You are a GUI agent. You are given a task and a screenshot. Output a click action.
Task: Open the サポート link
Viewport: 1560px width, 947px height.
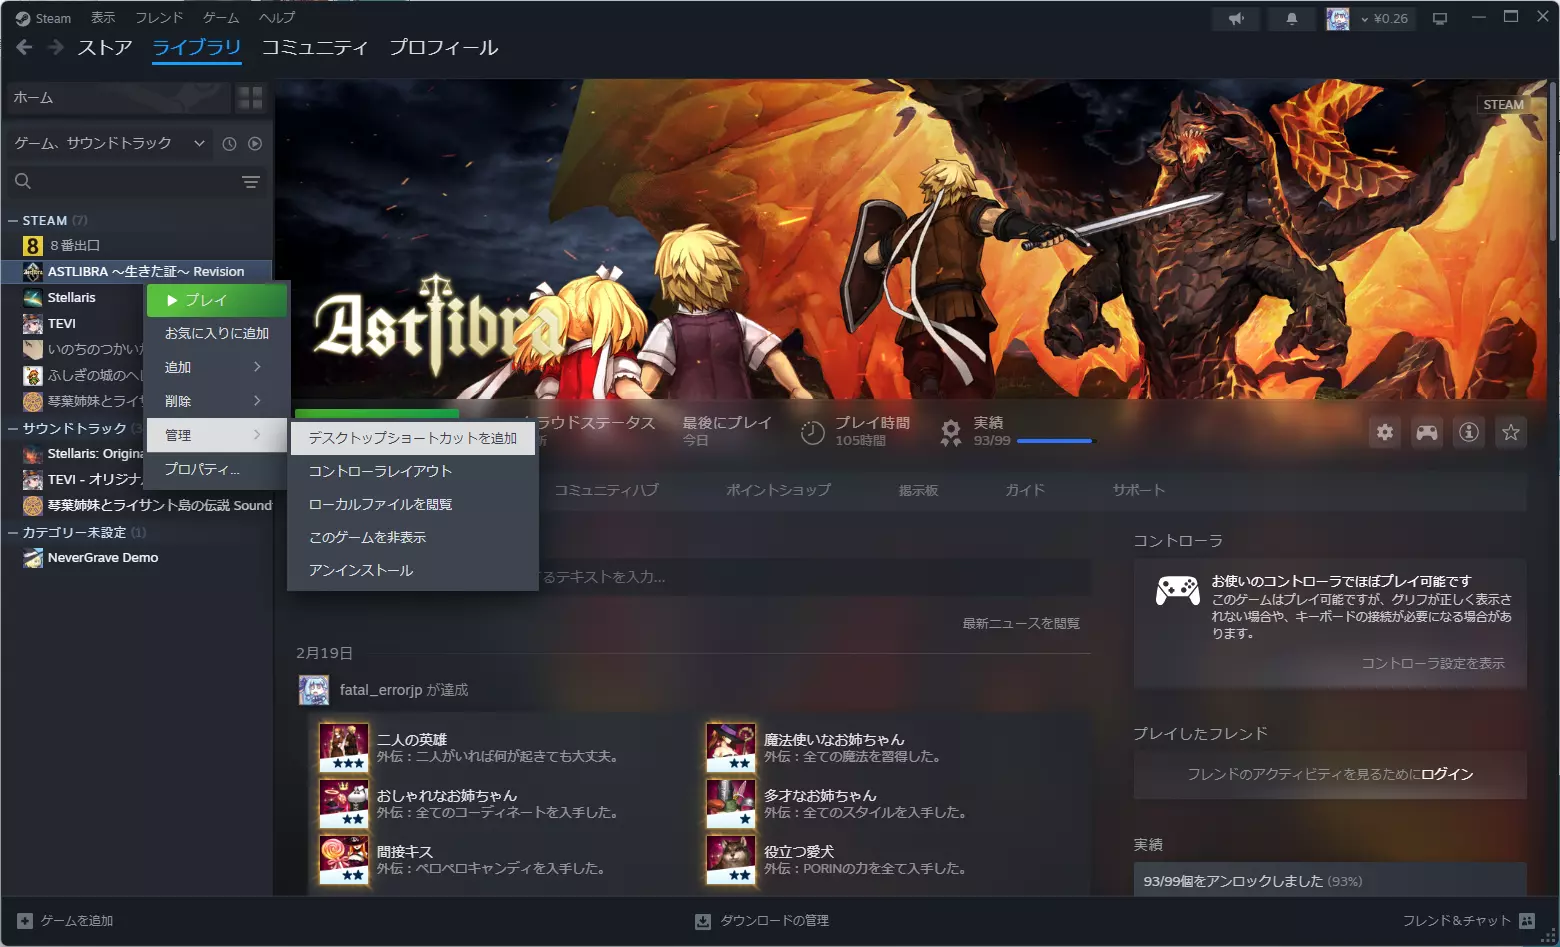pyautogui.click(x=1139, y=490)
